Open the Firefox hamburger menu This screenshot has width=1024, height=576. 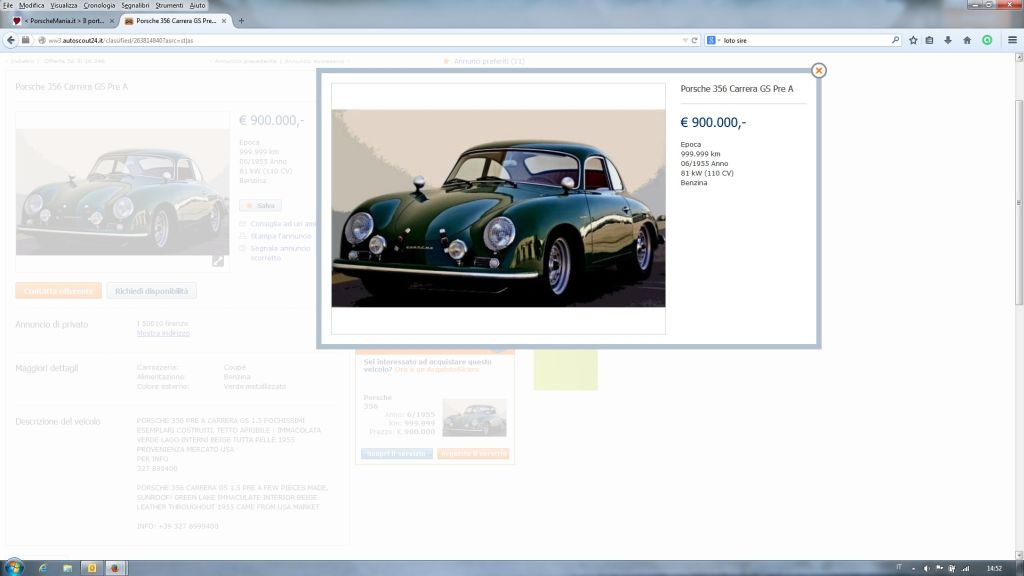click(1012, 40)
